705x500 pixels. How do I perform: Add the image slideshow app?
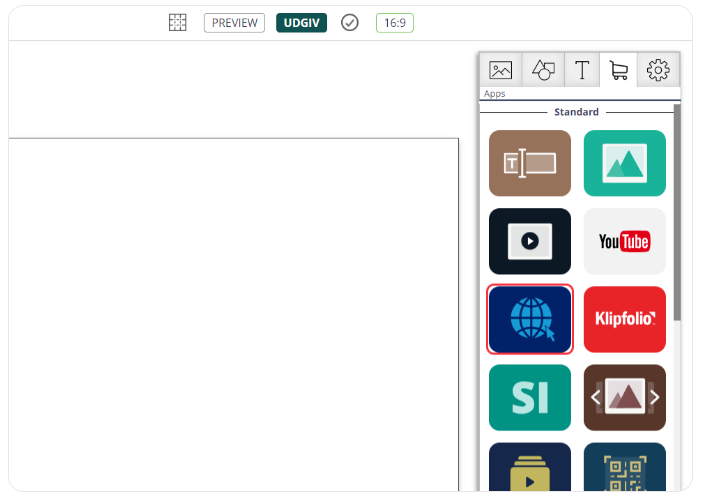tap(625, 397)
